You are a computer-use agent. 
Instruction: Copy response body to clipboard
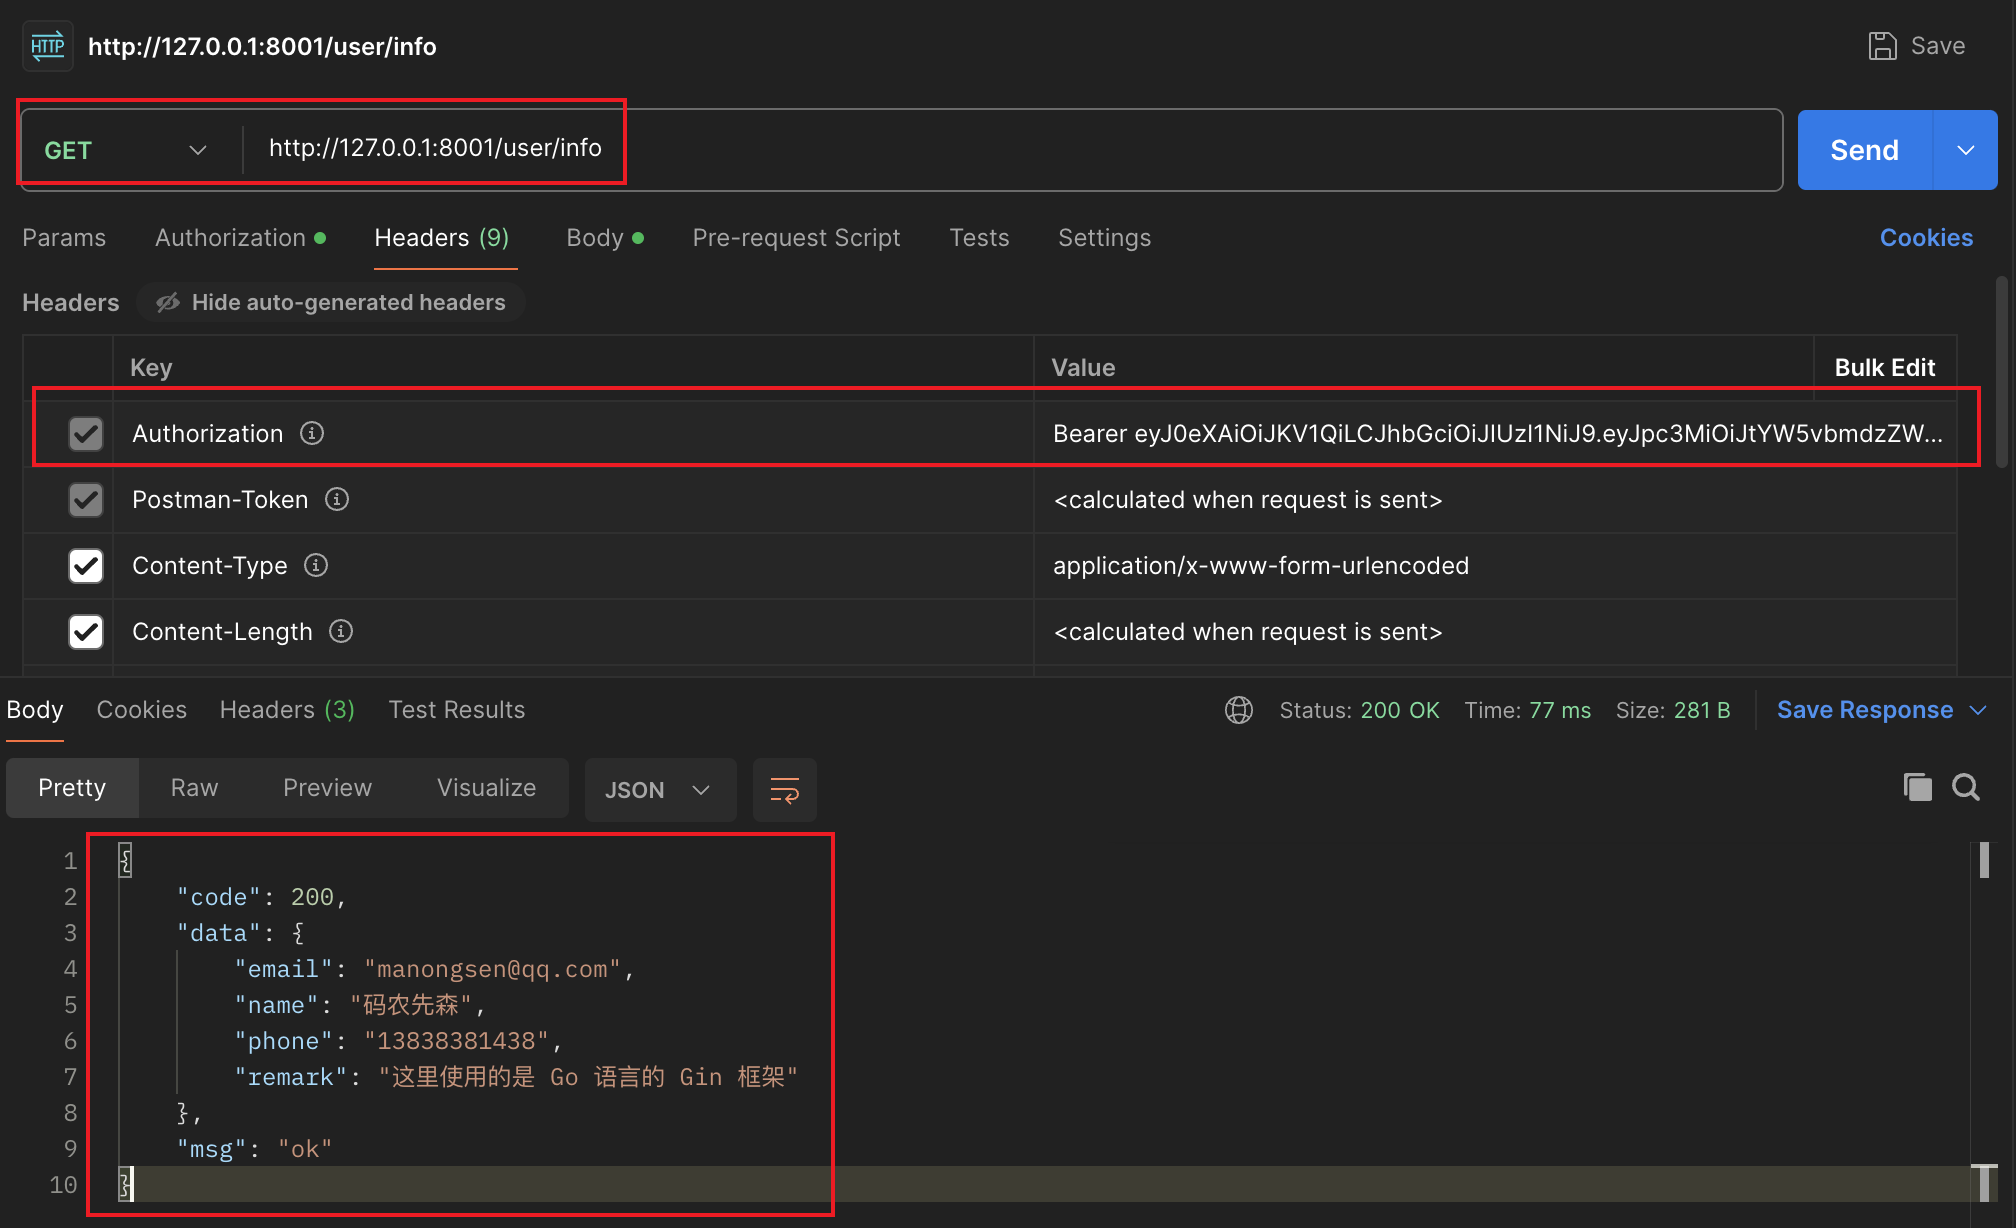pos(1918,787)
